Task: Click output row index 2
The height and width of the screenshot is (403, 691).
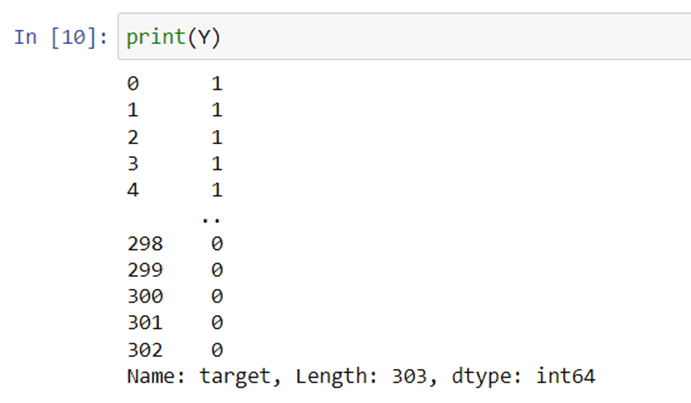Action: [133, 138]
